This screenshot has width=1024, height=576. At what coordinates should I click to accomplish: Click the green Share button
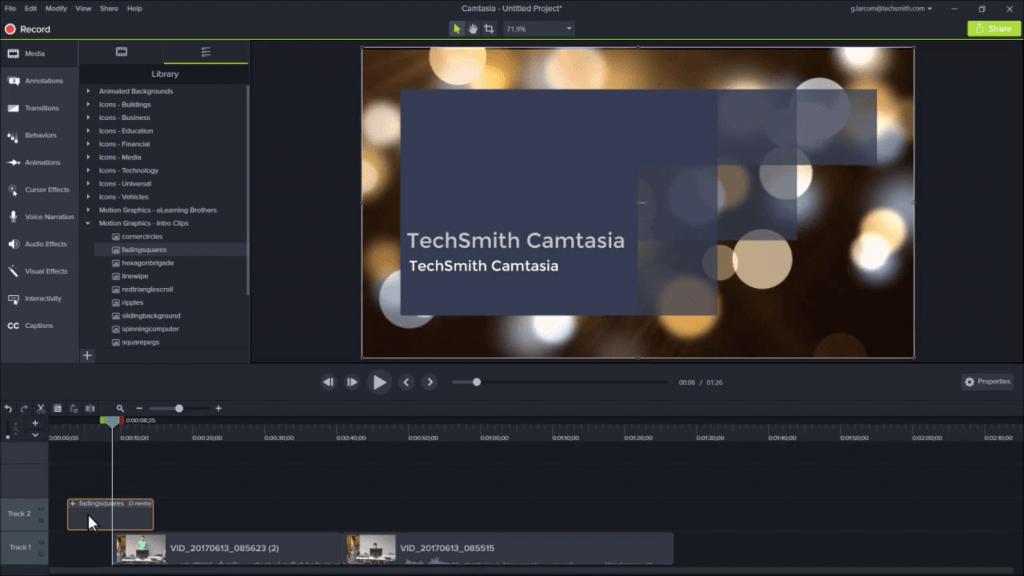coord(993,29)
